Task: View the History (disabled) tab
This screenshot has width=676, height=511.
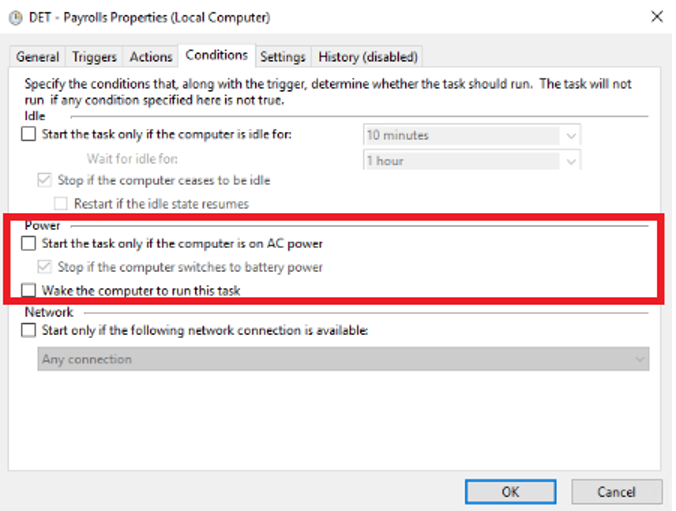Action: pyautogui.click(x=368, y=57)
